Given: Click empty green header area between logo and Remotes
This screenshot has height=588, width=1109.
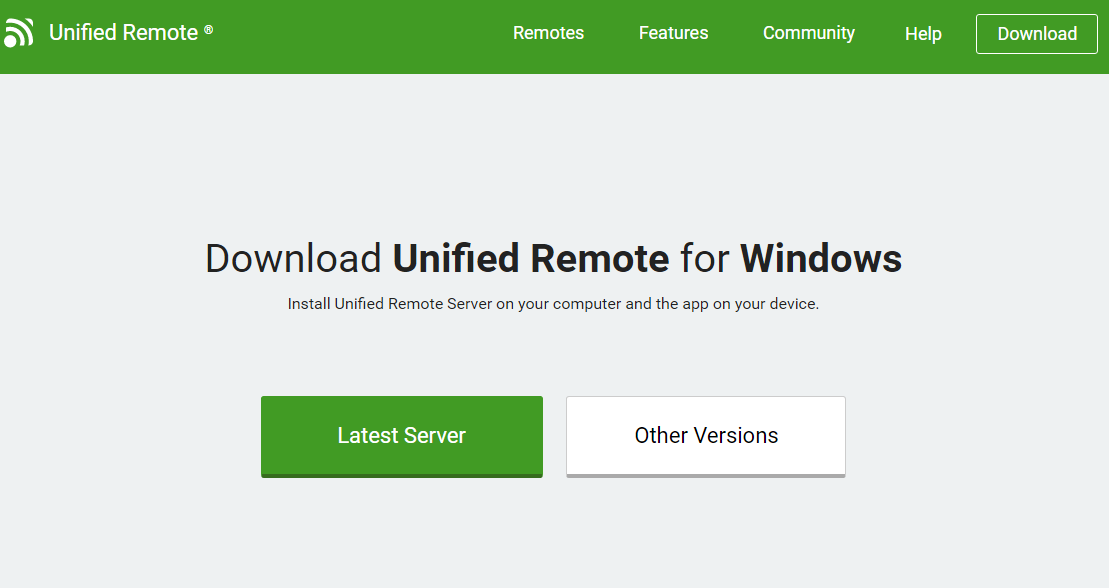Looking at the screenshot, I should tap(361, 35).
